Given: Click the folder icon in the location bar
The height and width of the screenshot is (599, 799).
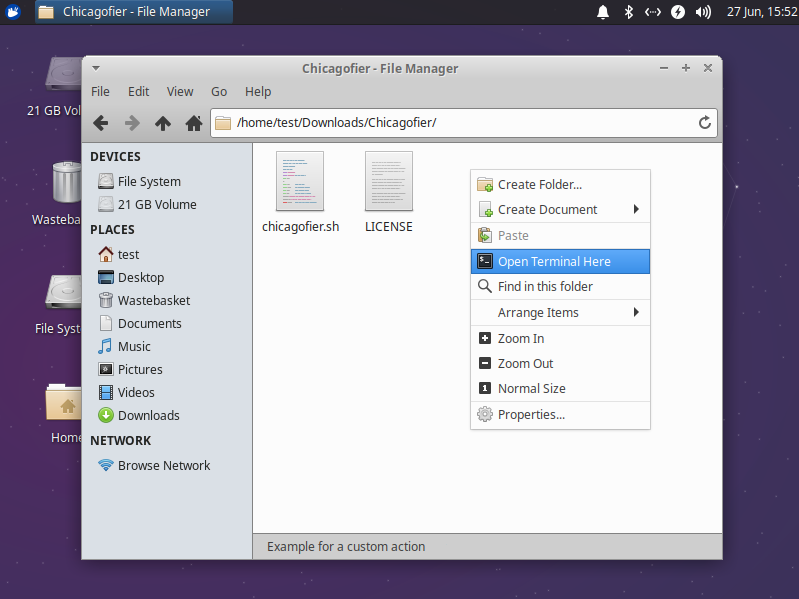Looking at the screenshot, I should click(223, 123).
